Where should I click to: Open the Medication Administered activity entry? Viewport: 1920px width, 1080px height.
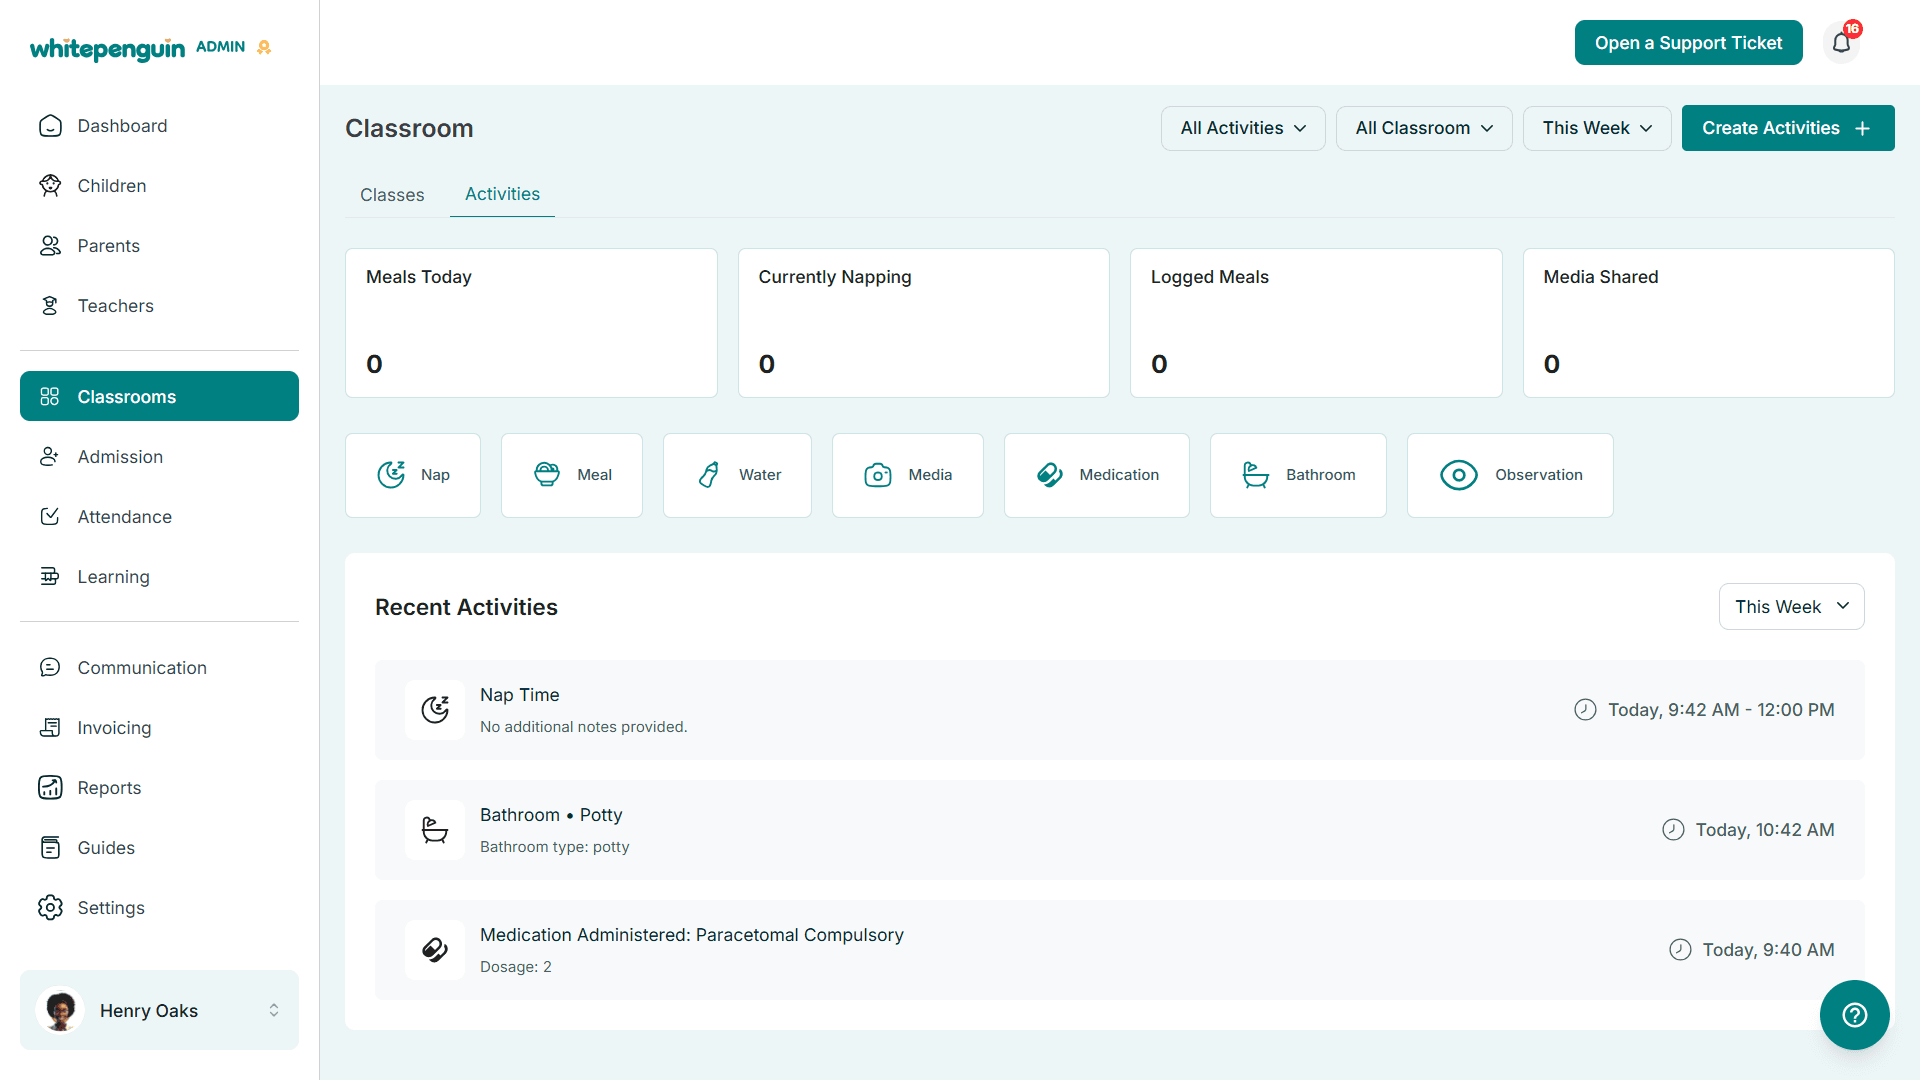[x=1119, y=950]
